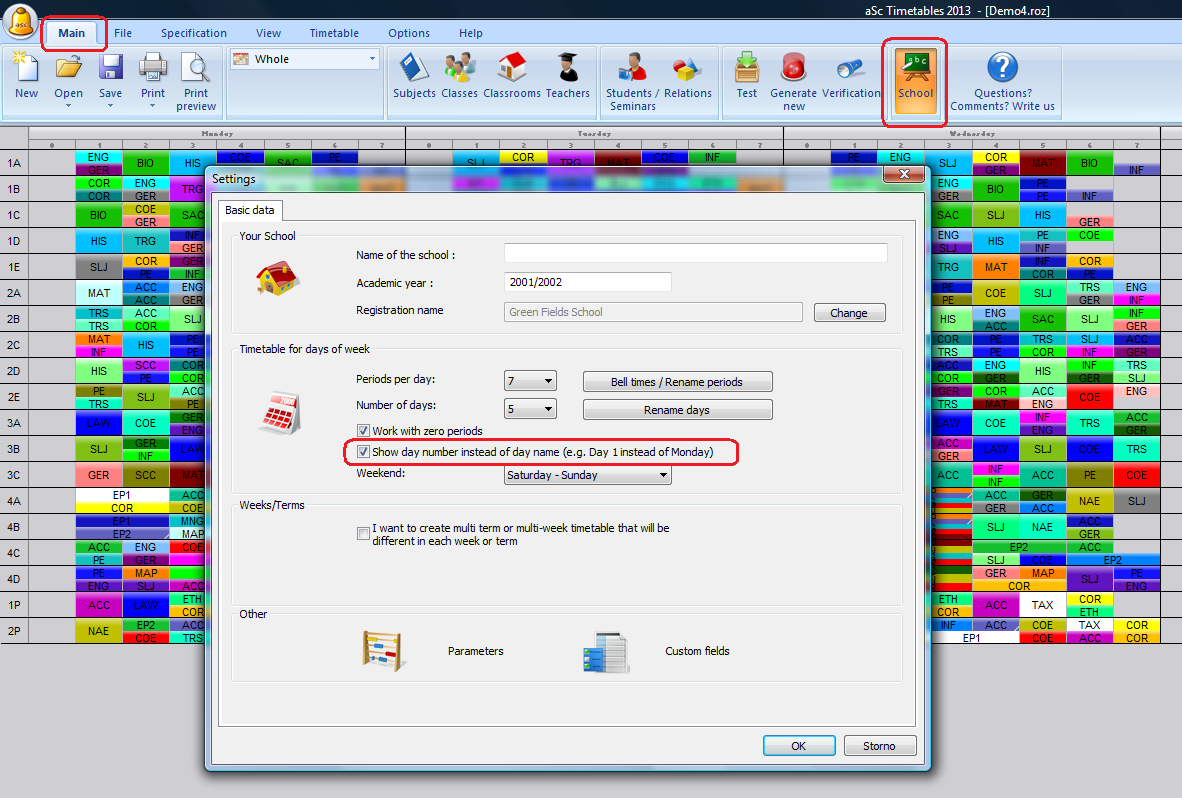Screen dimensions: 1182x798
Task: Toggle Work with zero periods checkbox
Action: point(364,431)
